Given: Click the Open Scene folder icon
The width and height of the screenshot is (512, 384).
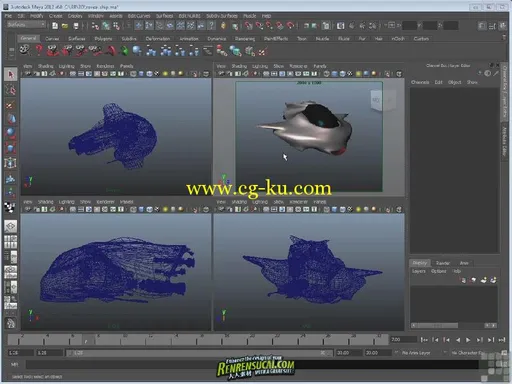Looking at the screenshot, I should point(65,26).
